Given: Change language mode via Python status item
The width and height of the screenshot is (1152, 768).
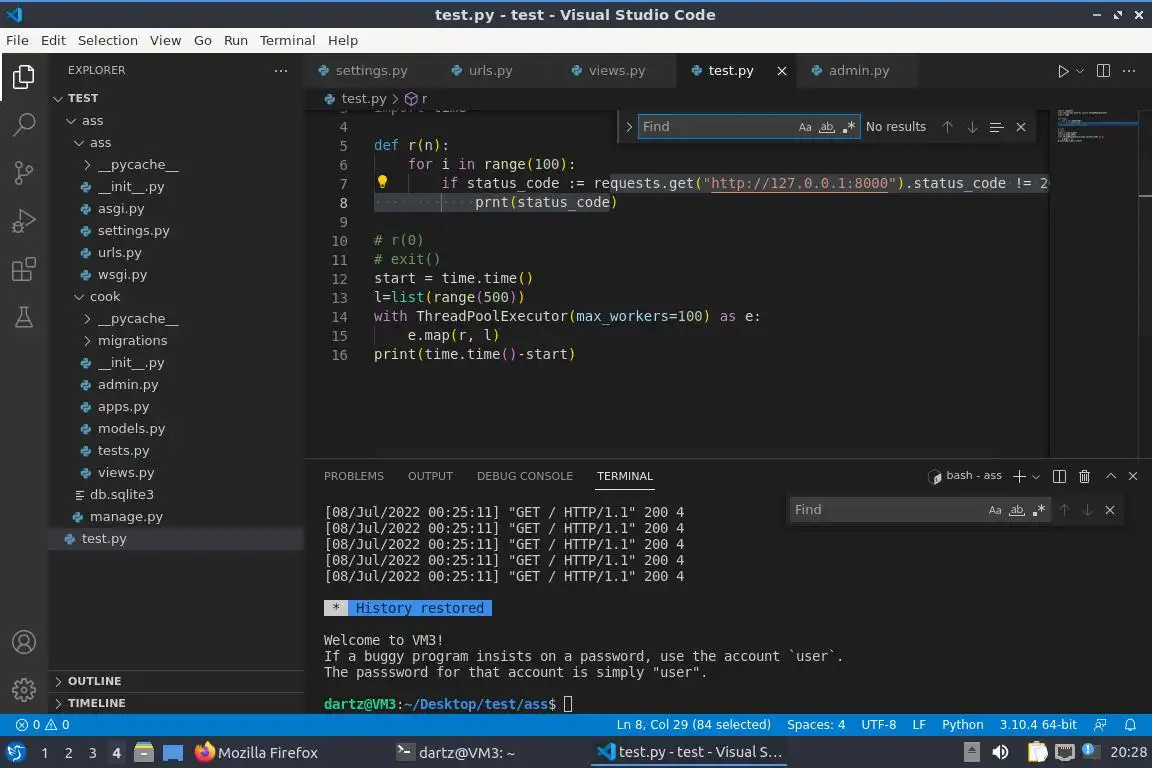Looking at the screenshot, I should coord(962,725).
